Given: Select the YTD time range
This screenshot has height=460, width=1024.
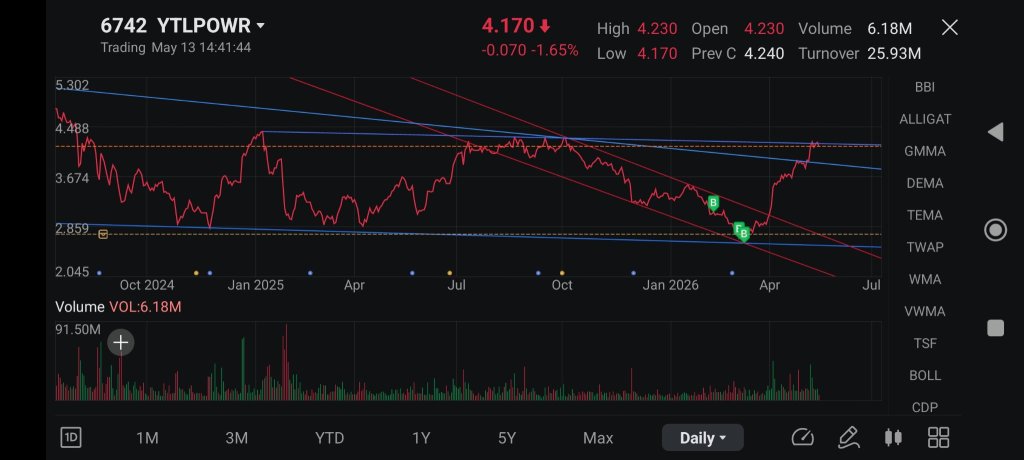Looking at the screenshot, I should click(x=329, y=438).
